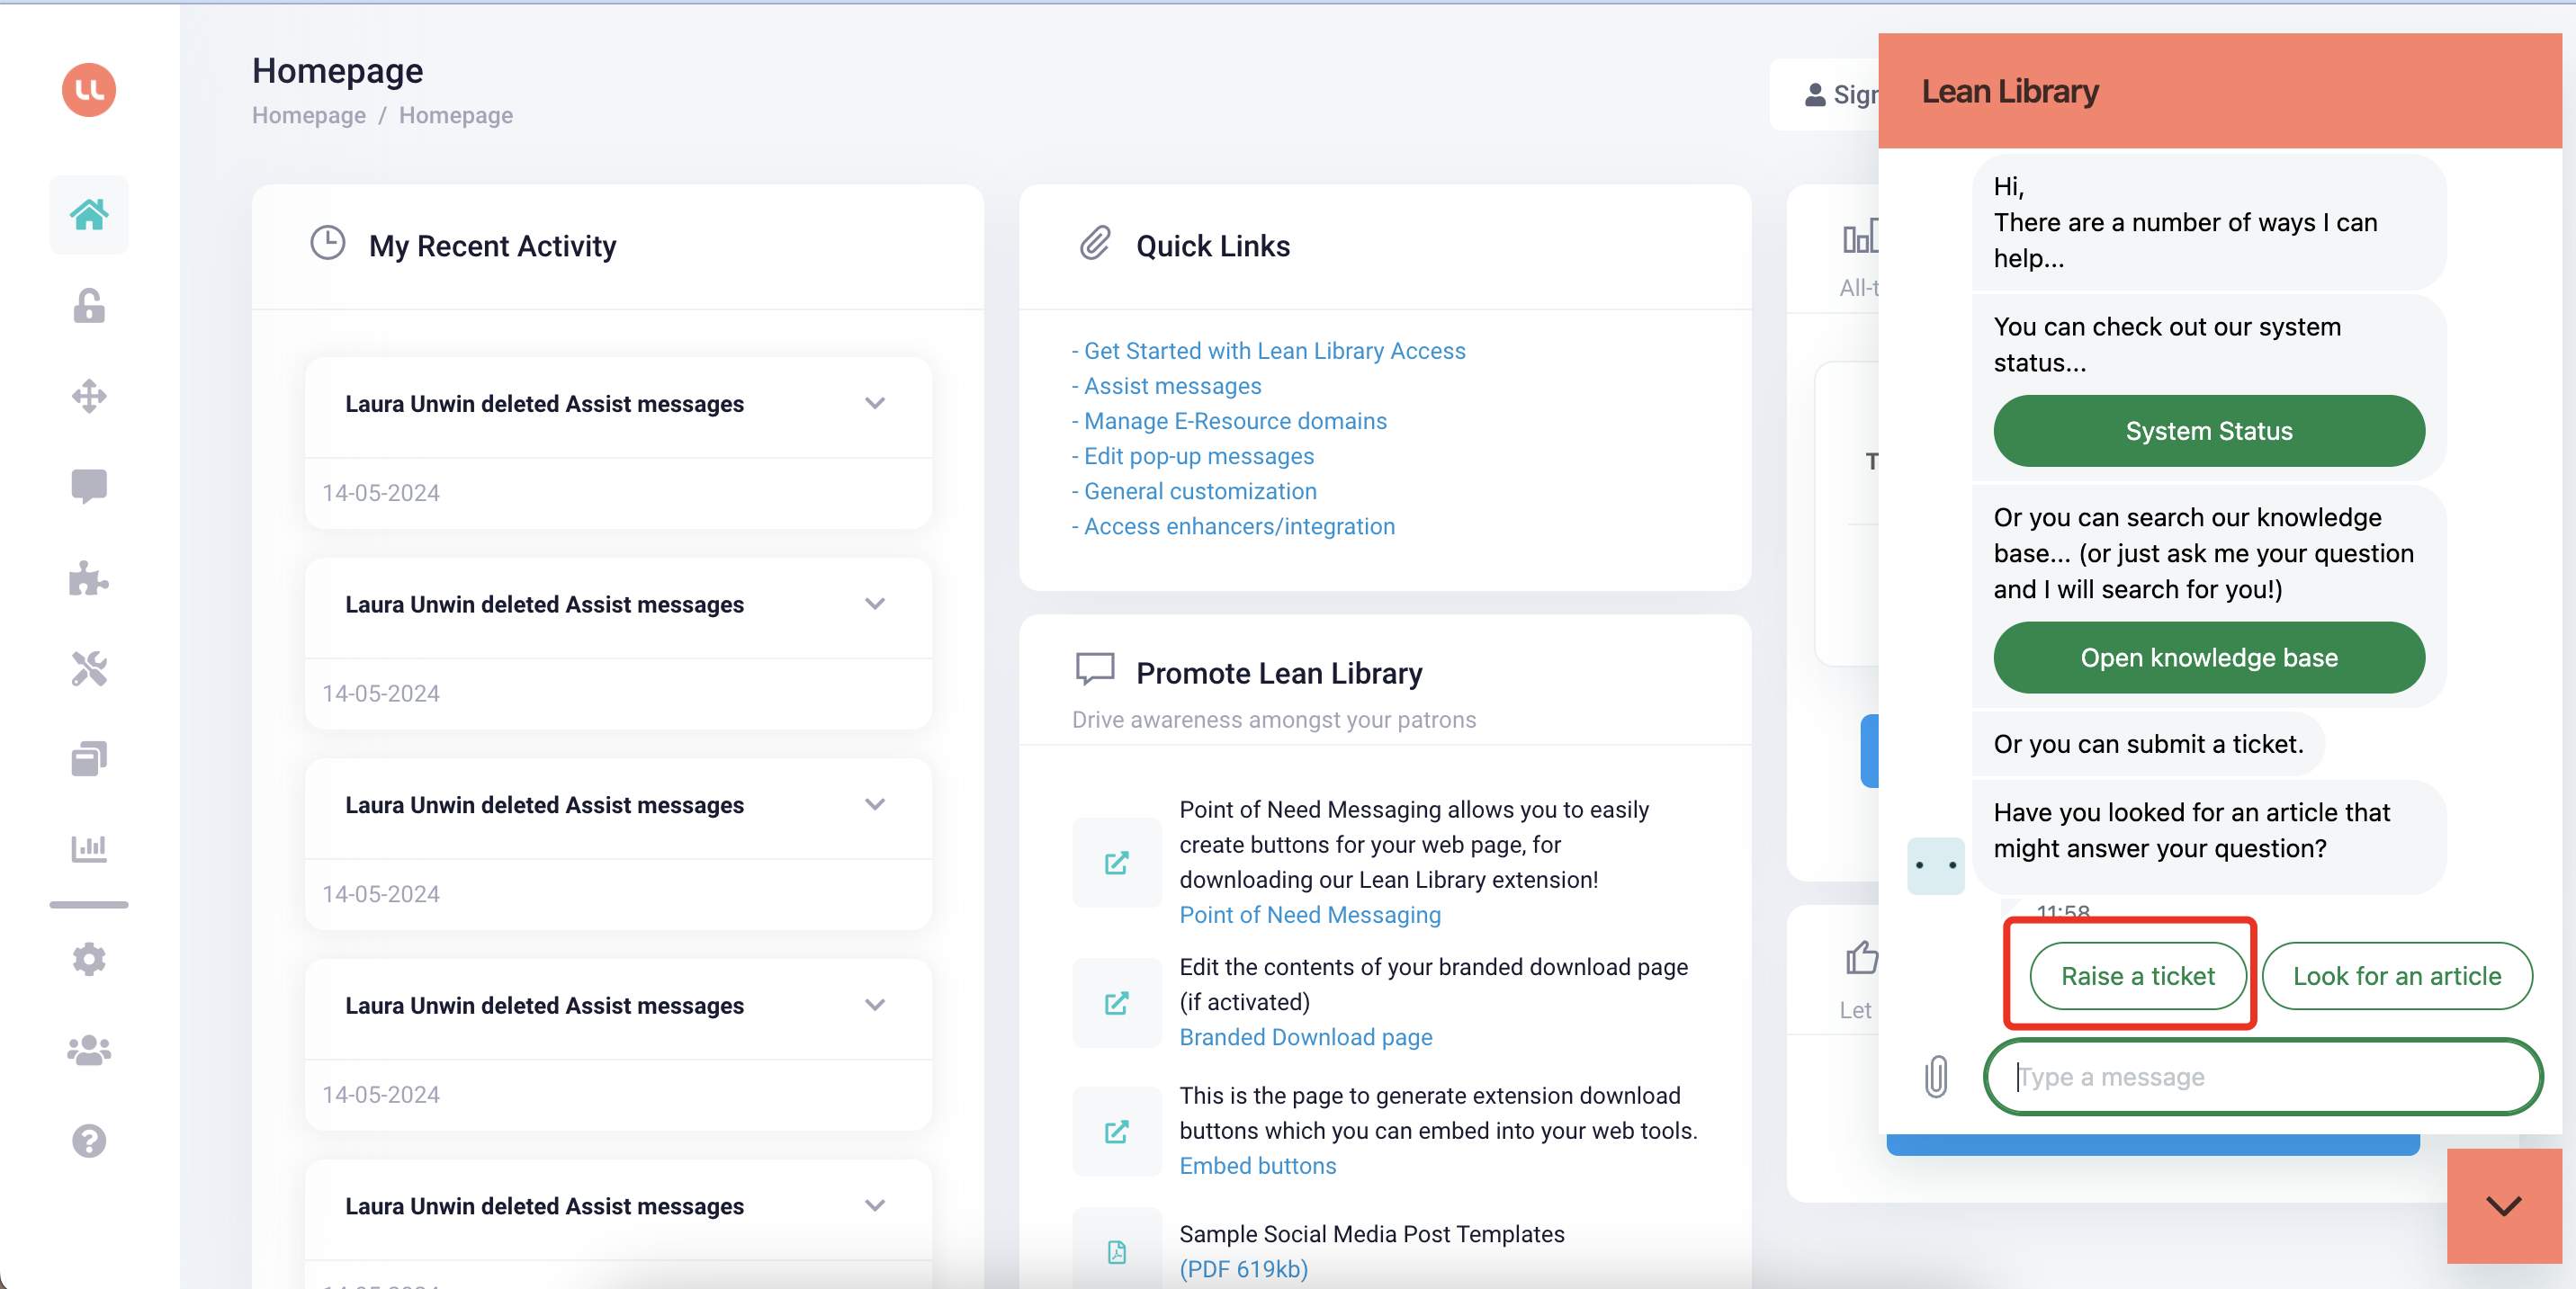
Task: Click the first Homepage breadcrumb
Action: [x=309, y=115]
